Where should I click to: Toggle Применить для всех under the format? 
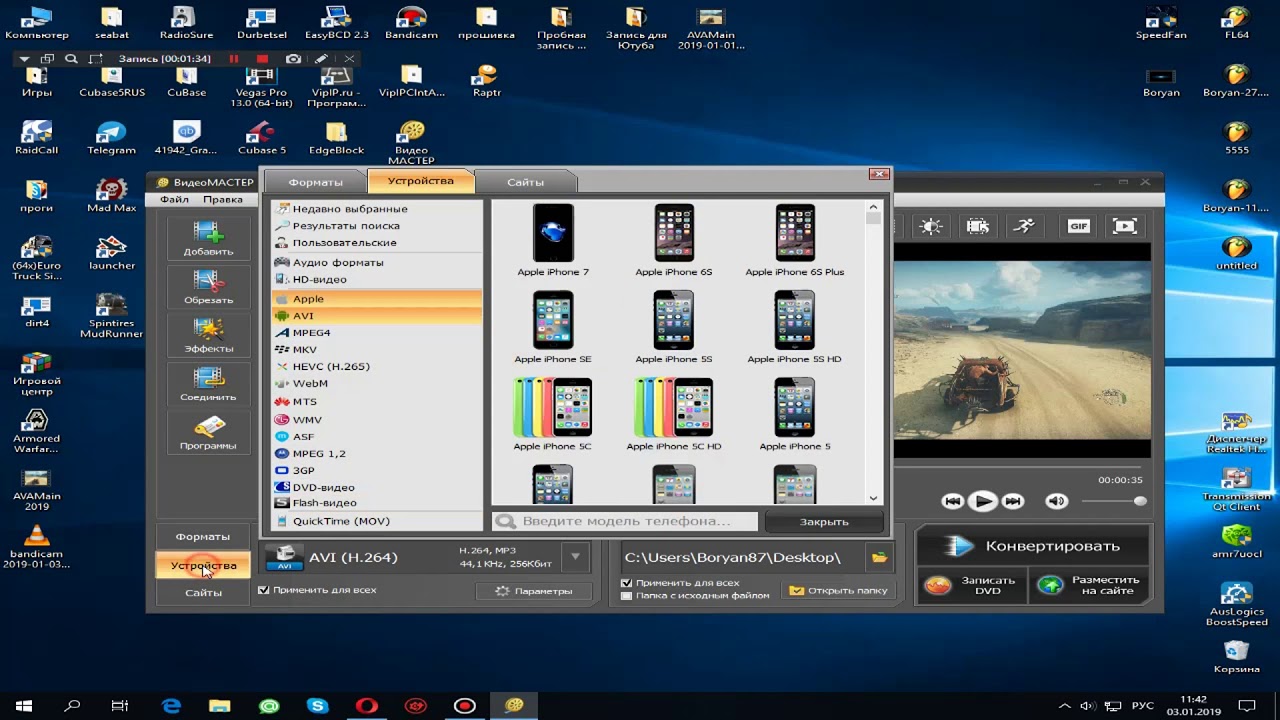click(264, 590)
